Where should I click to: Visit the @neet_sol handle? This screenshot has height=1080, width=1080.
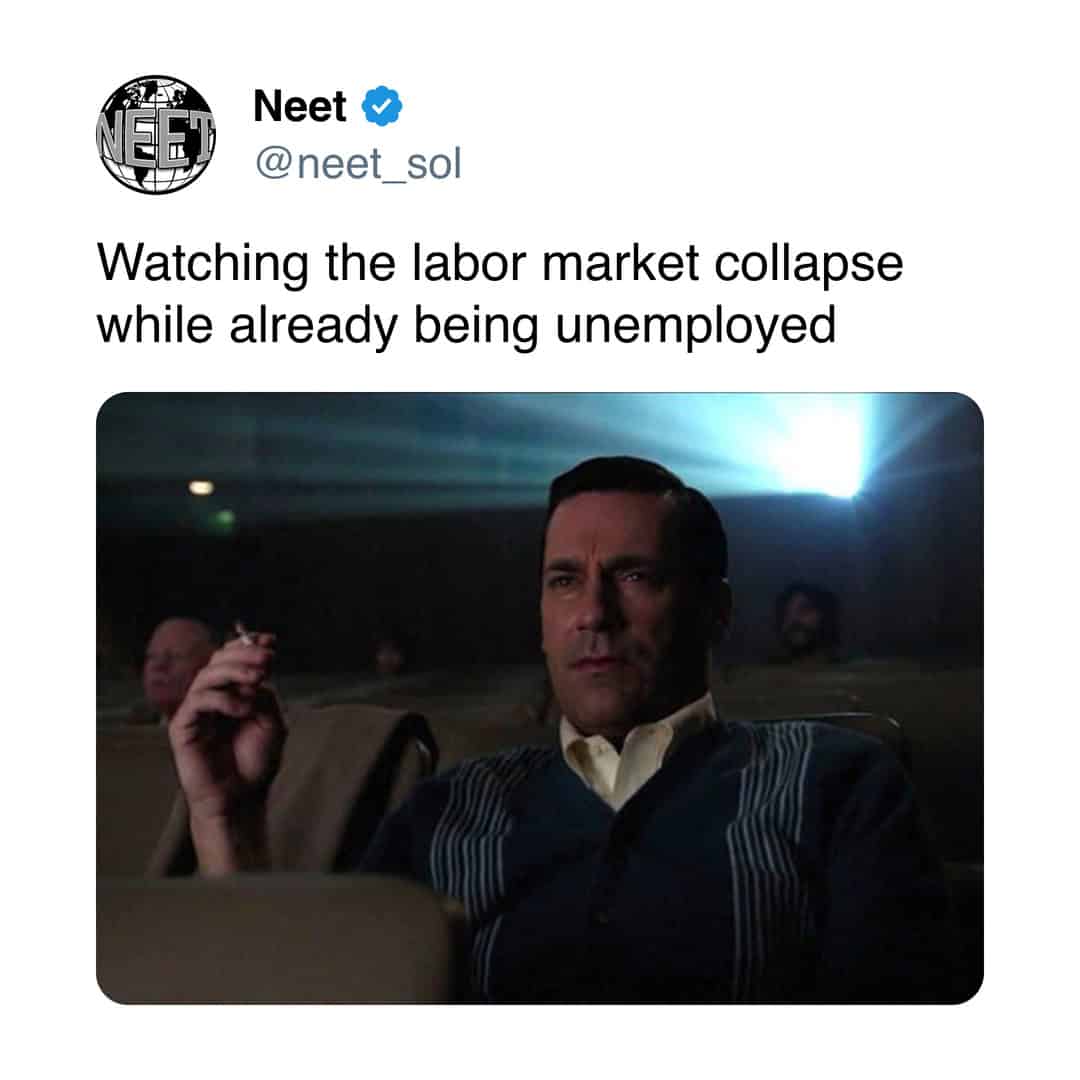pyautogui.click(x=358, y=164)
